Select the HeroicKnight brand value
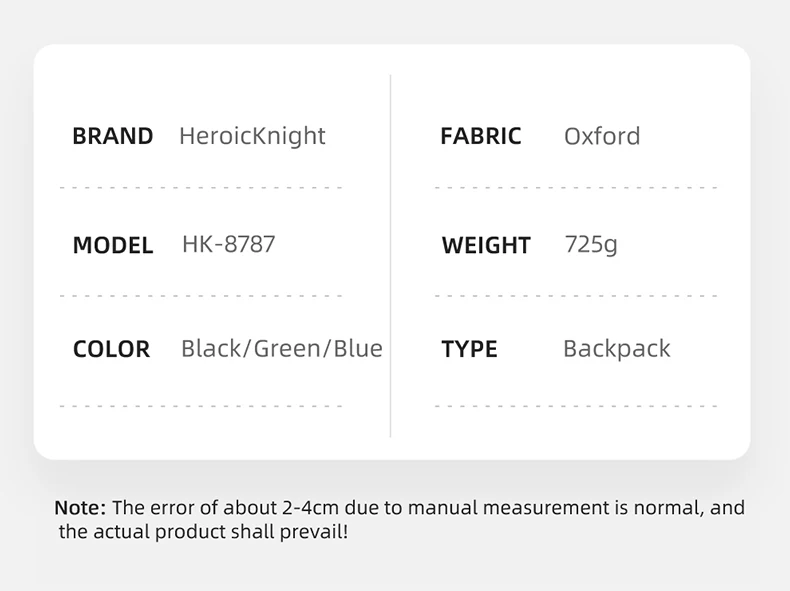The image size is (790, 591). point(252,137)
